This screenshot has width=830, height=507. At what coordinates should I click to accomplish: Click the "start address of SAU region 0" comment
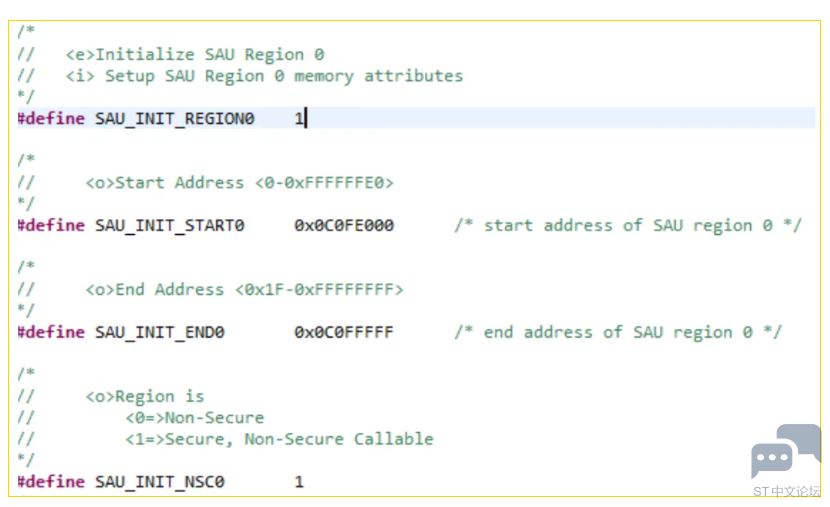[x=627, y=226]
